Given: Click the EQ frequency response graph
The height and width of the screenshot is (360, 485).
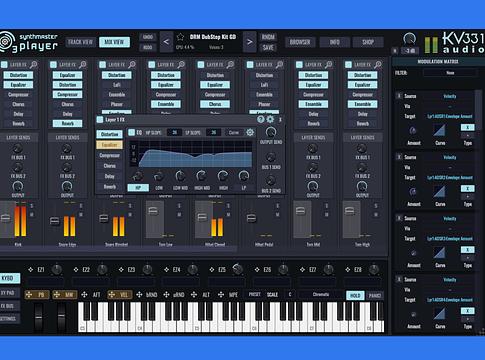Looking at the screenshot, I should 191,154.
